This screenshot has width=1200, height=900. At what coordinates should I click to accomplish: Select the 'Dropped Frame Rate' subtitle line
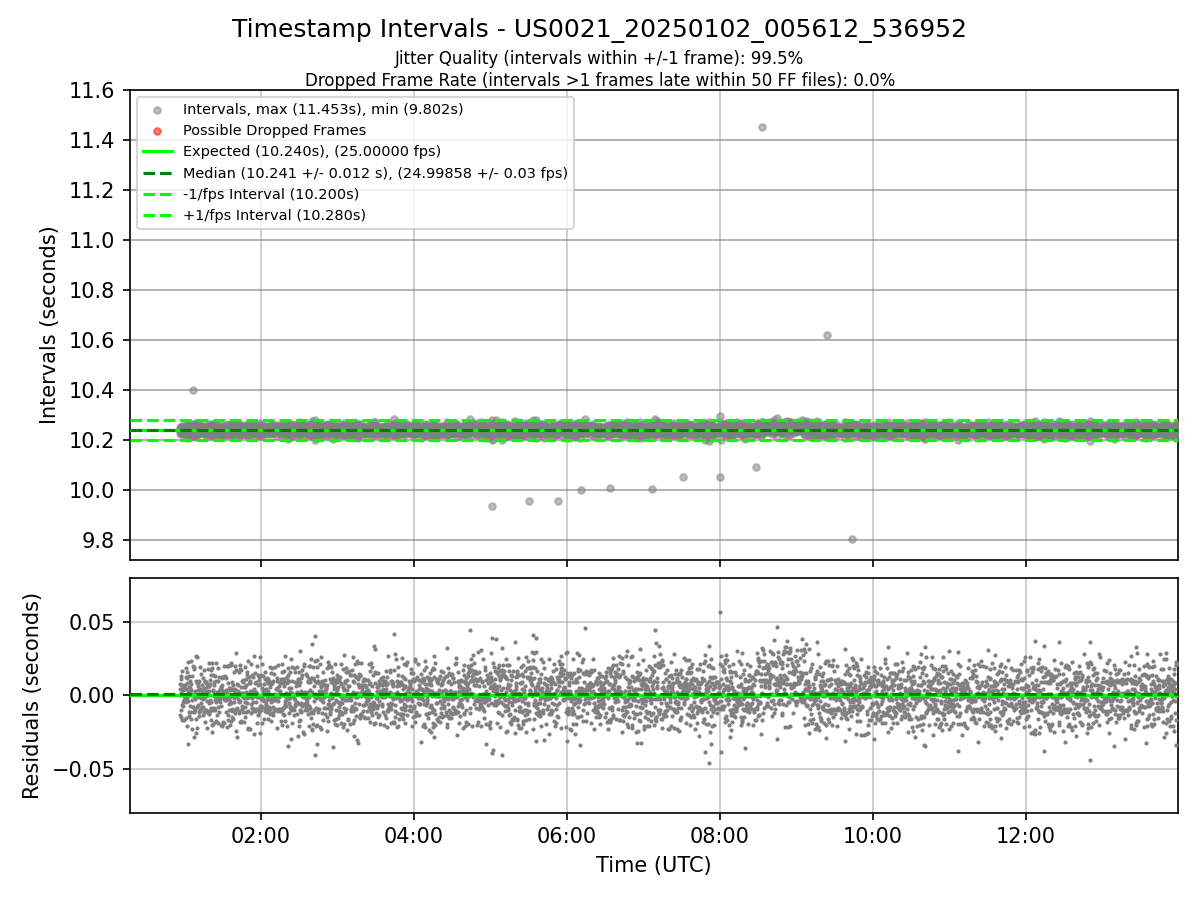coord(599,79)
